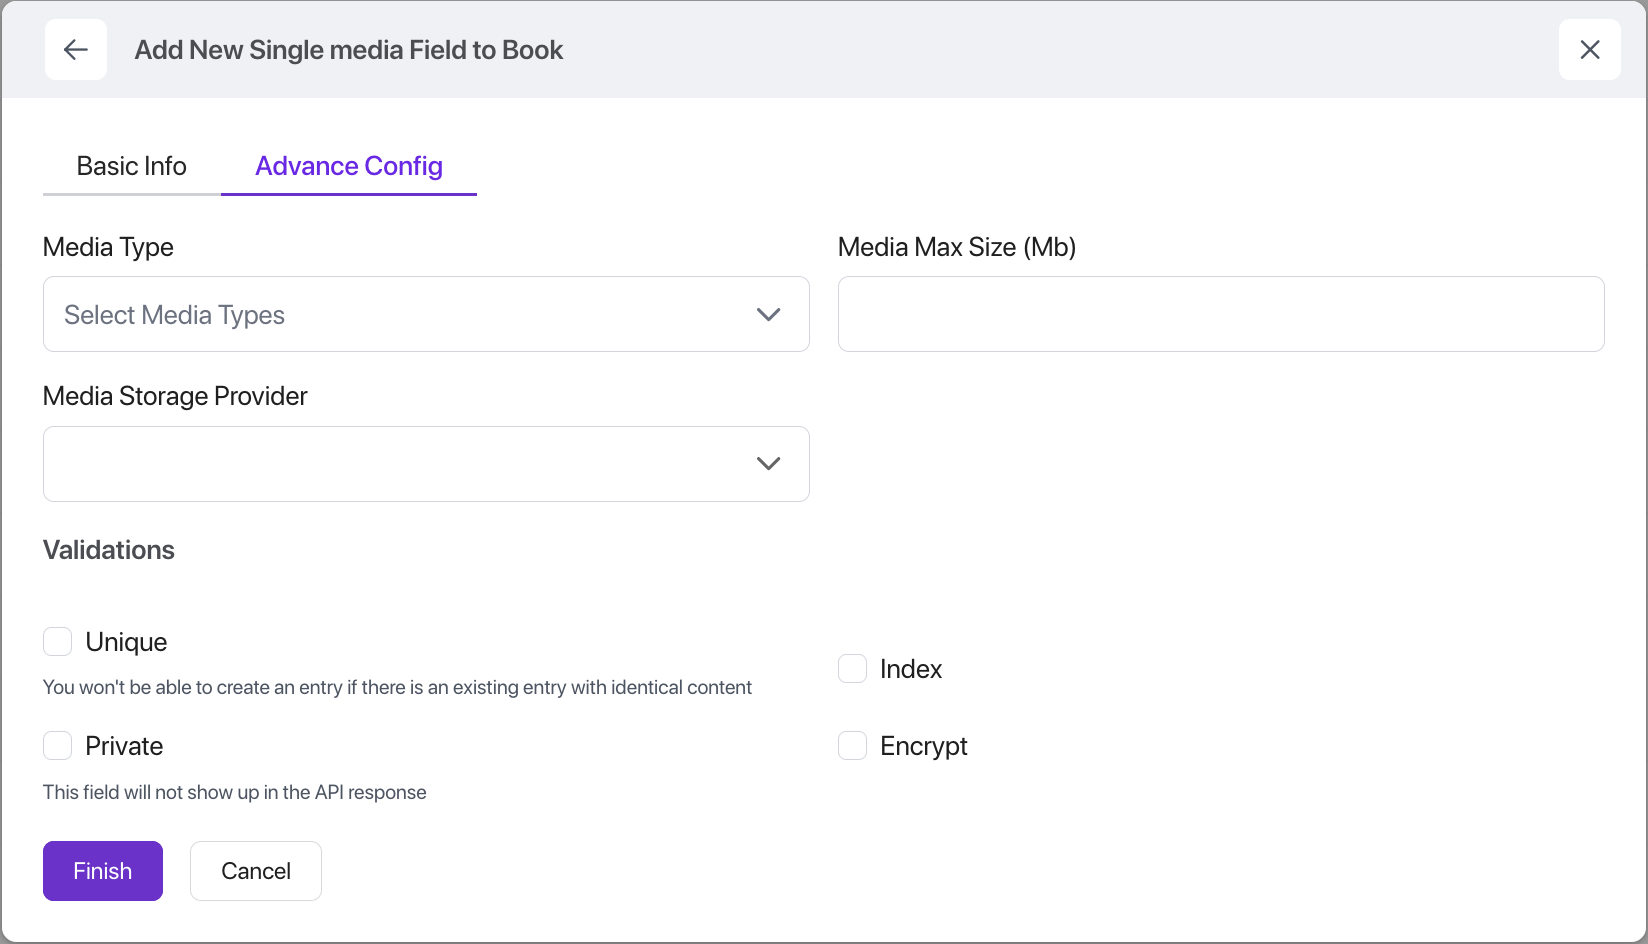
Task: Check the Private checkbox box
Action: click(58, 746)
